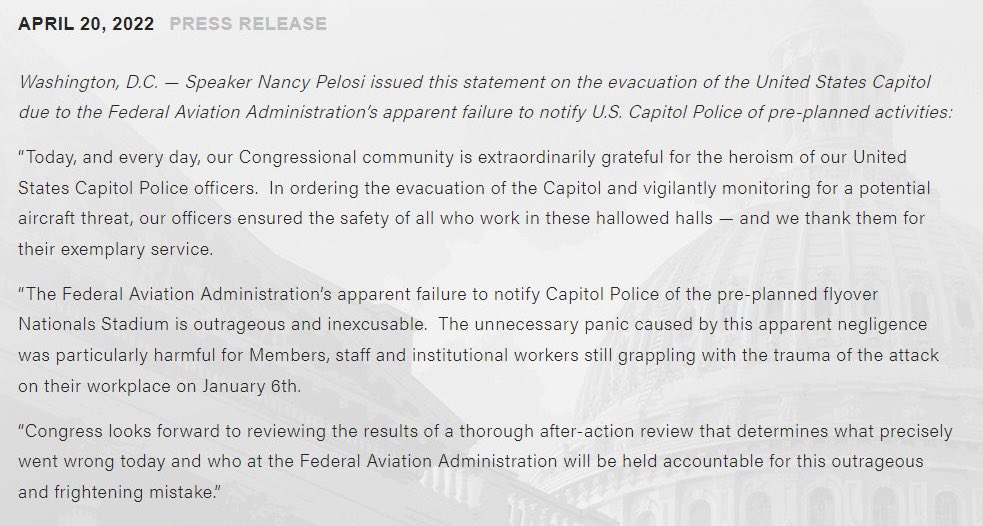Click the text 'their exemplary service.'
Screen dimensions: 983x526
115,249
